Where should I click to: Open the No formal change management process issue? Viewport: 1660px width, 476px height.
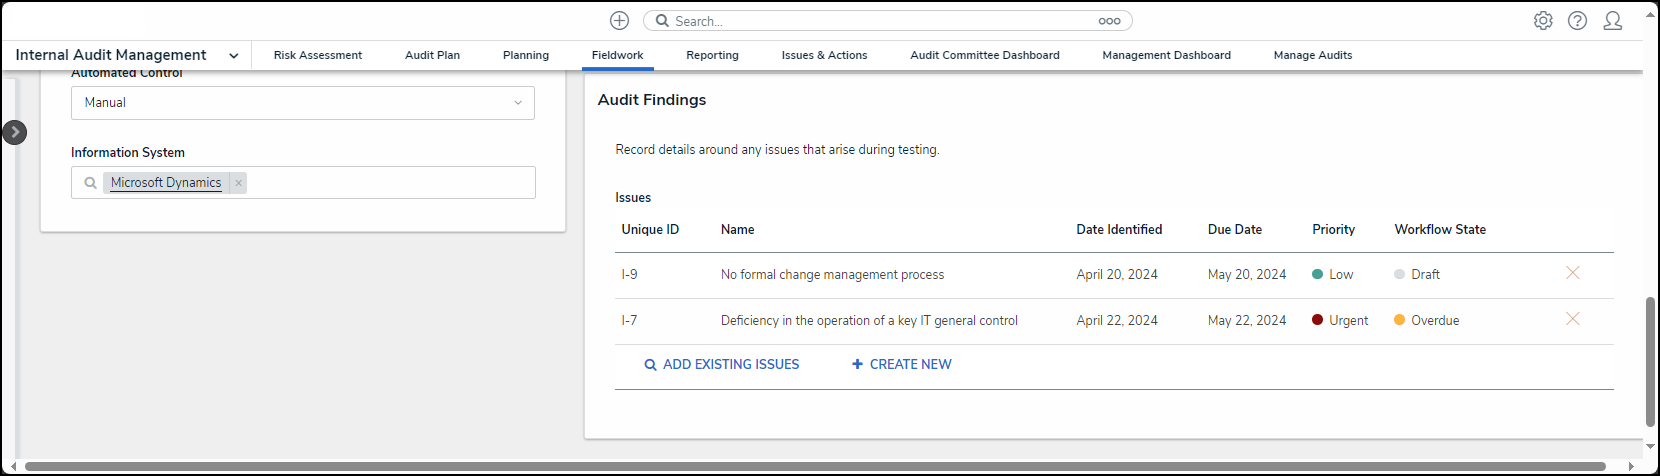832,275
